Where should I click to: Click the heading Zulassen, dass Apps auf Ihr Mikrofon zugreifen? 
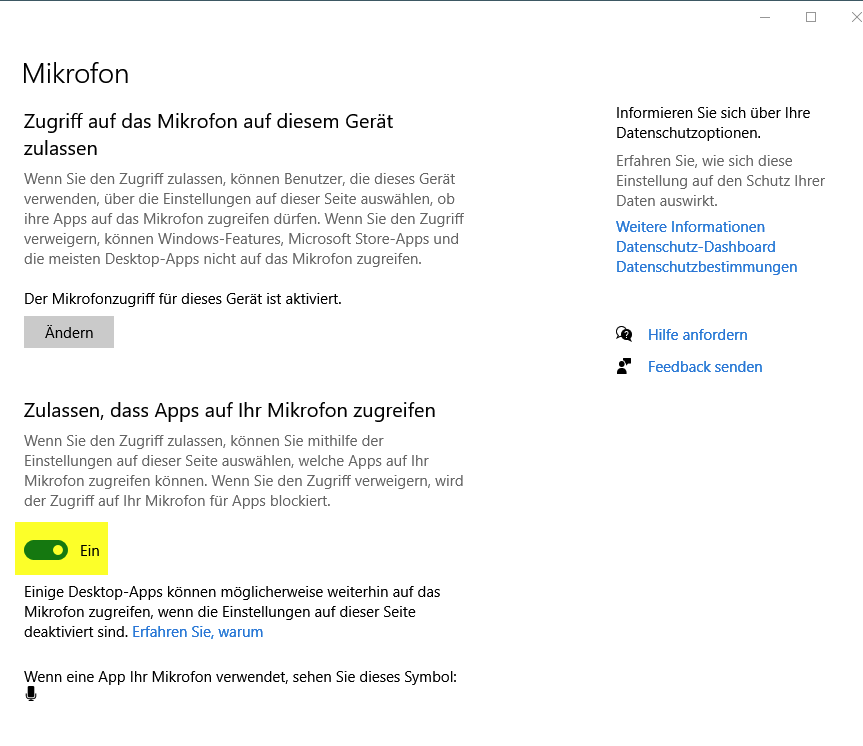click(230, 411)
